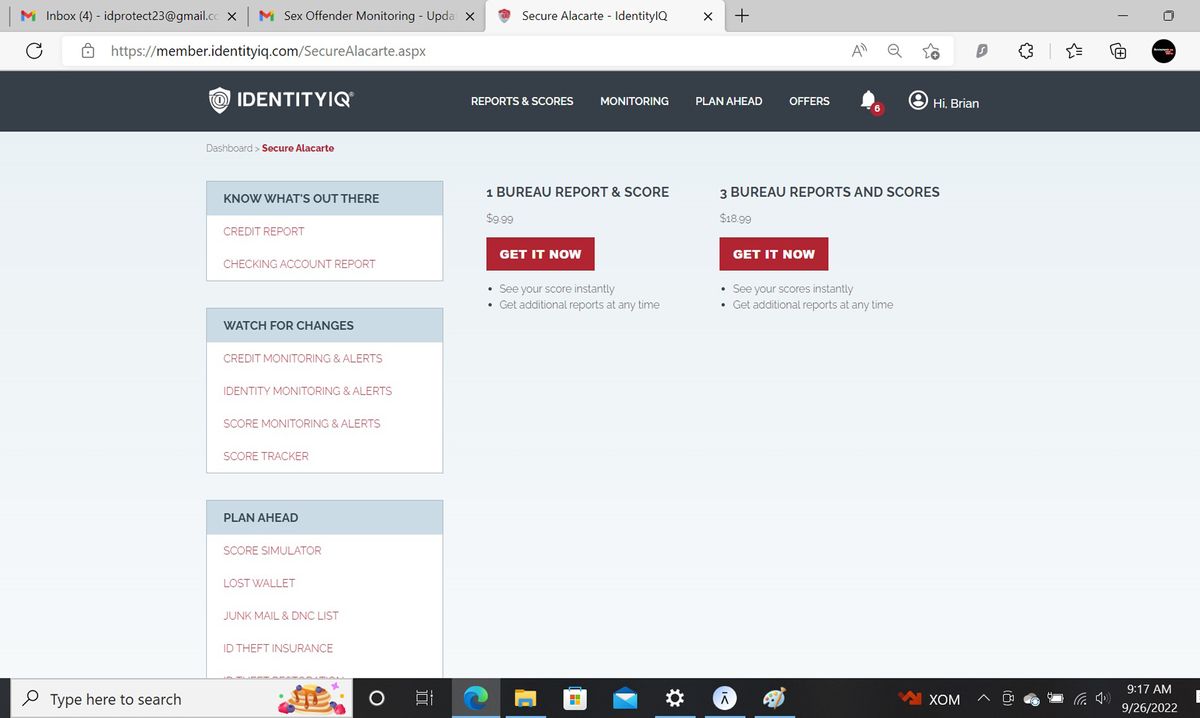Viewport: 1200px width, 718px height.
Task: Click GET IT NOW for 1 Bureau Report
Action: [540, 253]
